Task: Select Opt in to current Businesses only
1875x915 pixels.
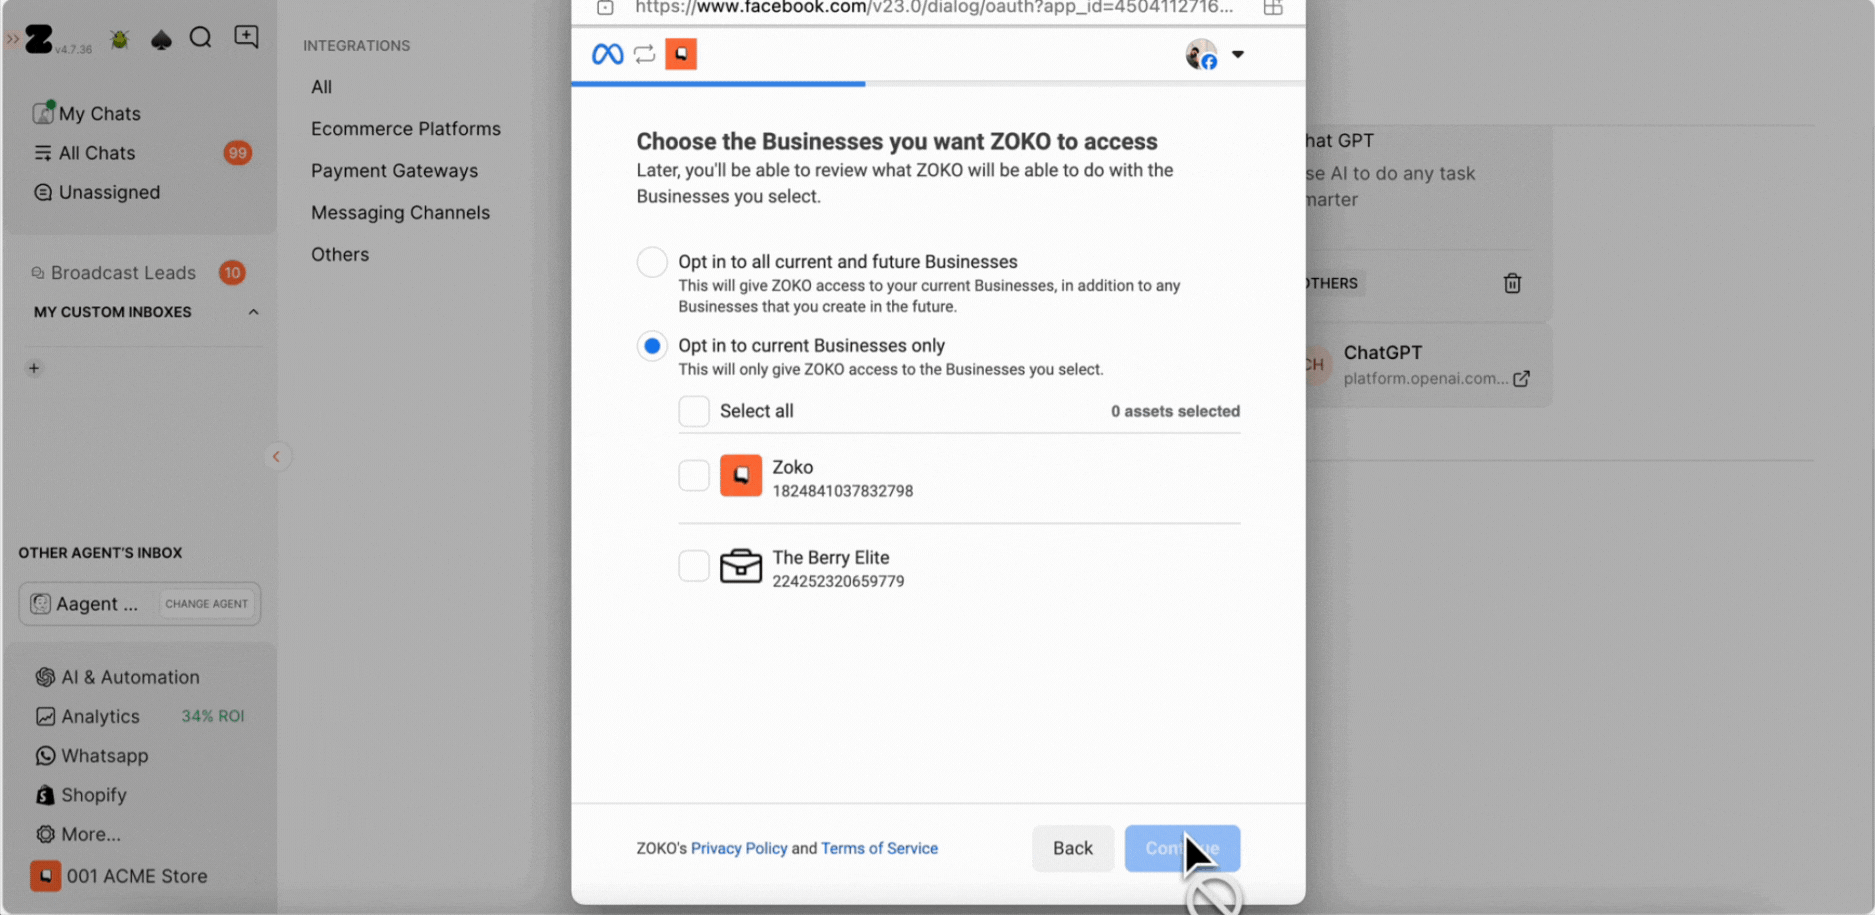Action: tap(652, 346)
